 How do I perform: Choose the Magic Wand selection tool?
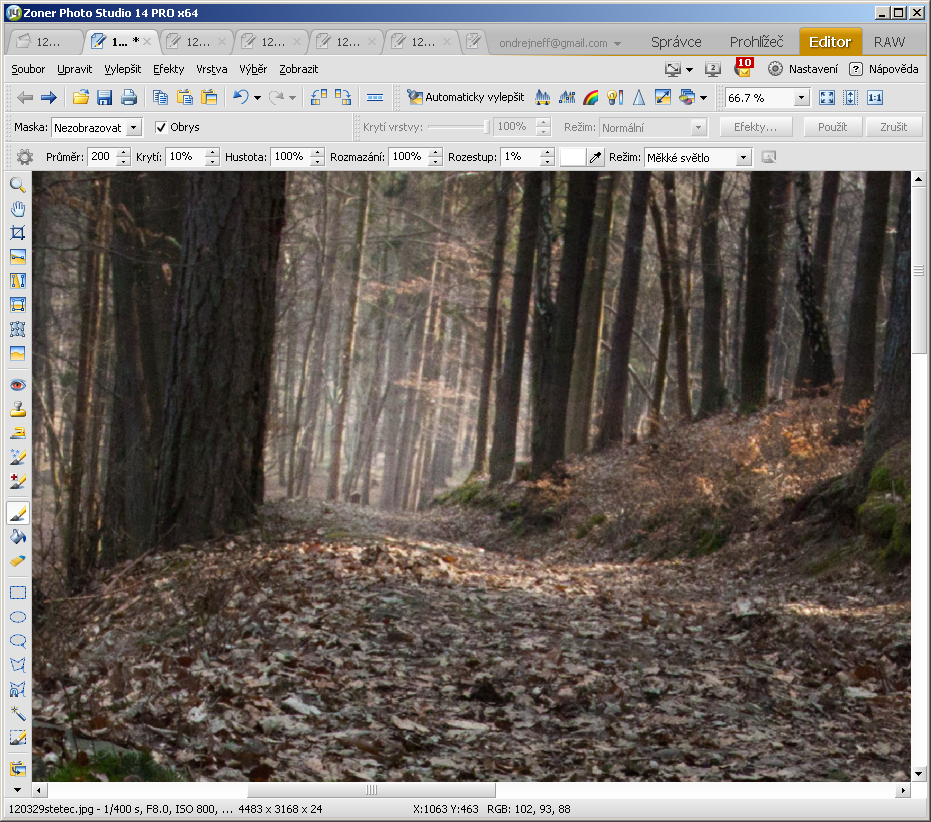[17, 713]
